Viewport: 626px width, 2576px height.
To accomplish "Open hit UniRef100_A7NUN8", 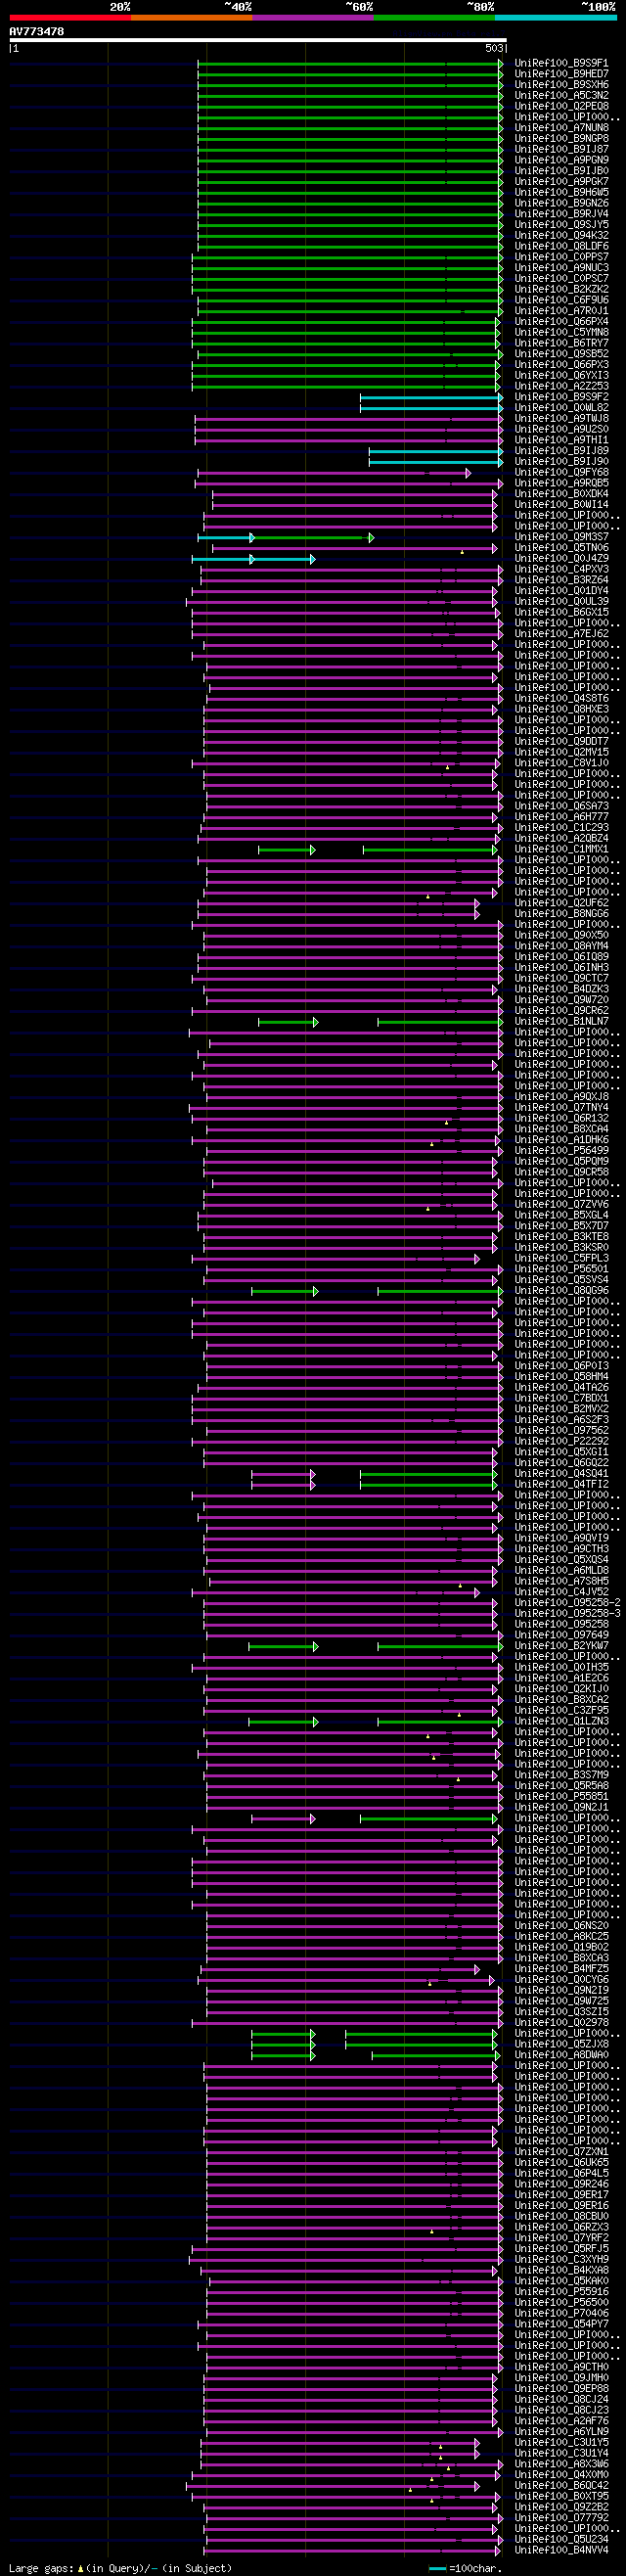I will point(561,128).
